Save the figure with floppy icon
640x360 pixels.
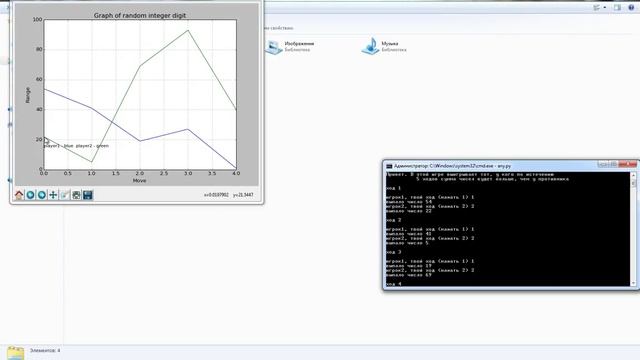[x=87, y=195]
